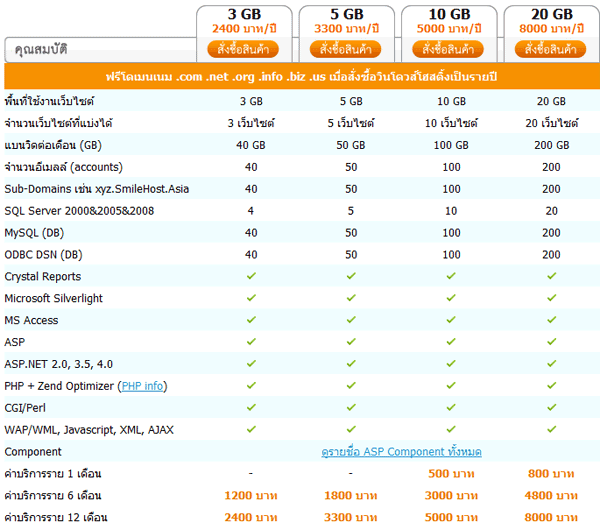Click the 1800 บาท six-month price
600x530 pixels.
click(351, 496)
